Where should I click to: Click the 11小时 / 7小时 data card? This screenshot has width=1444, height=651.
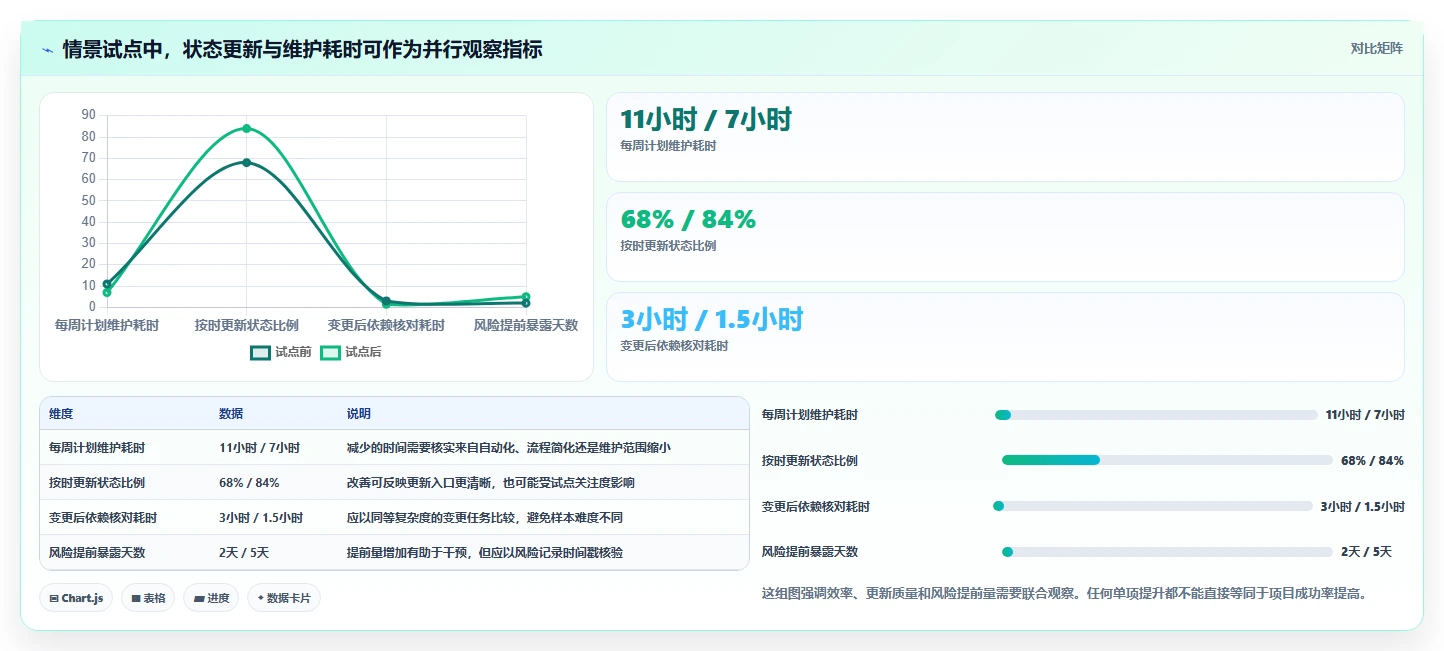1005,137
